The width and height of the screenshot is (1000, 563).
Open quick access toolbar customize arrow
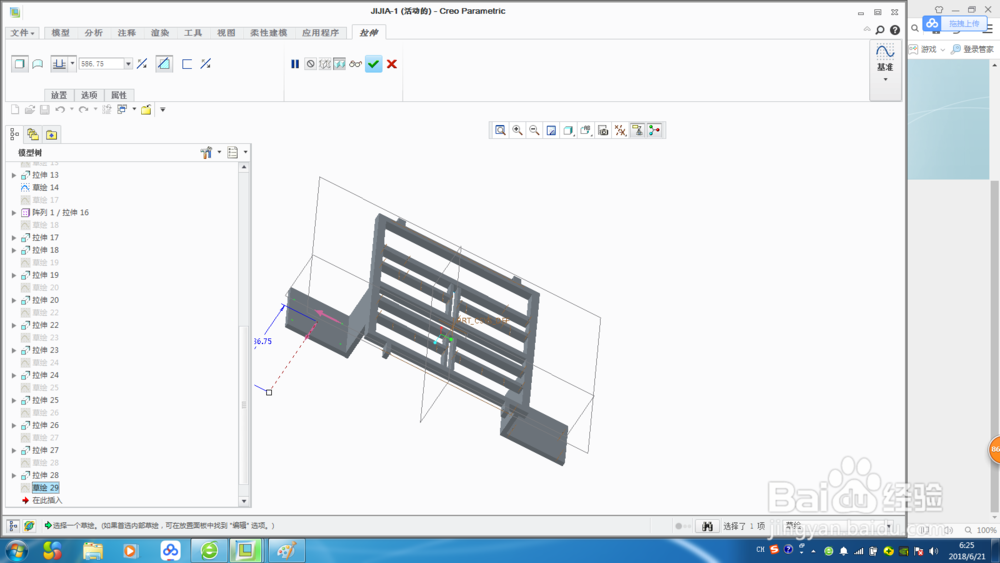[163, 110]
